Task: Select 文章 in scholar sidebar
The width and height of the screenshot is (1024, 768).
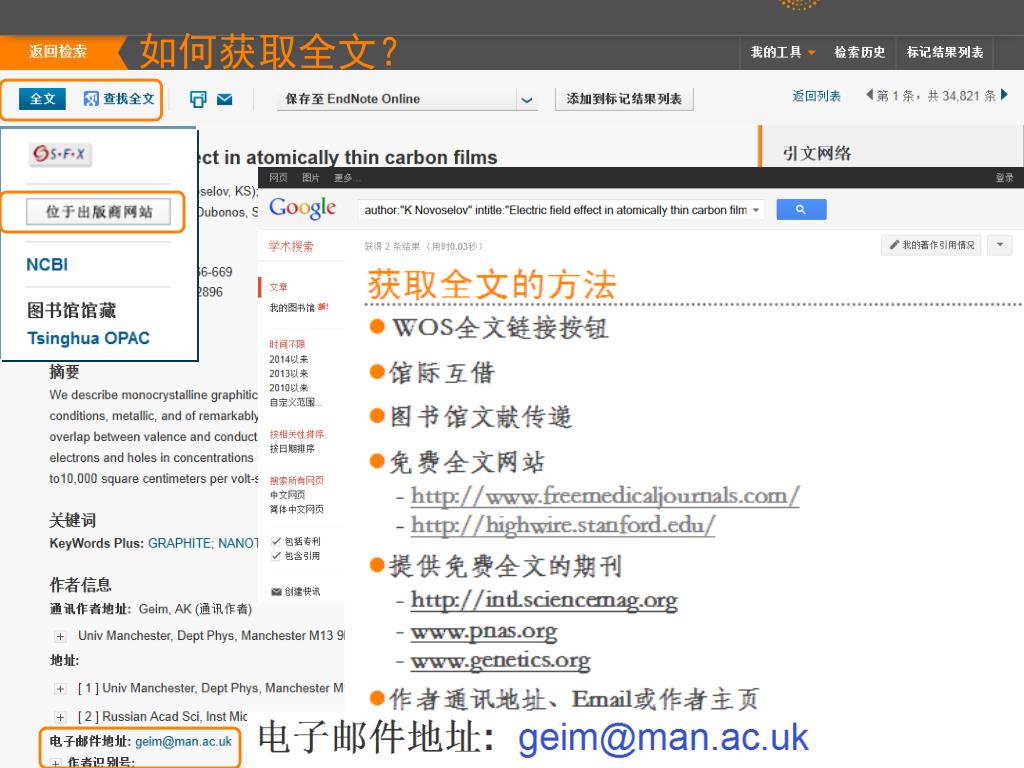Action: coord(279,287)
